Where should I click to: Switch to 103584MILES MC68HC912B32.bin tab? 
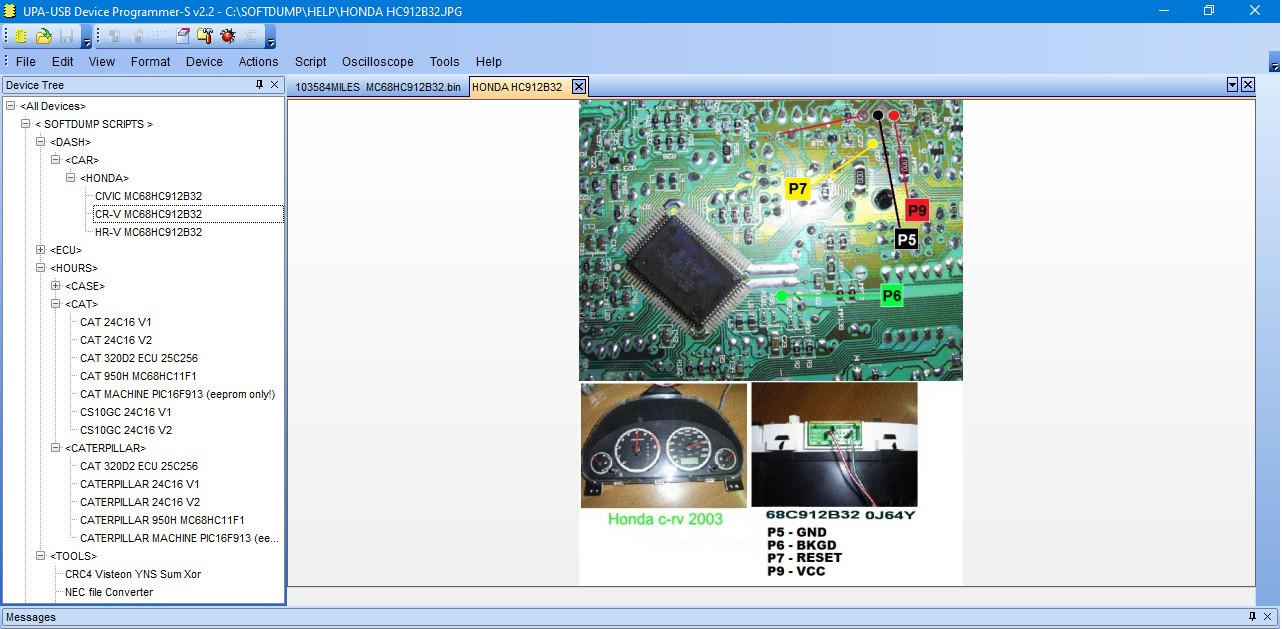(x=377, y=87)
